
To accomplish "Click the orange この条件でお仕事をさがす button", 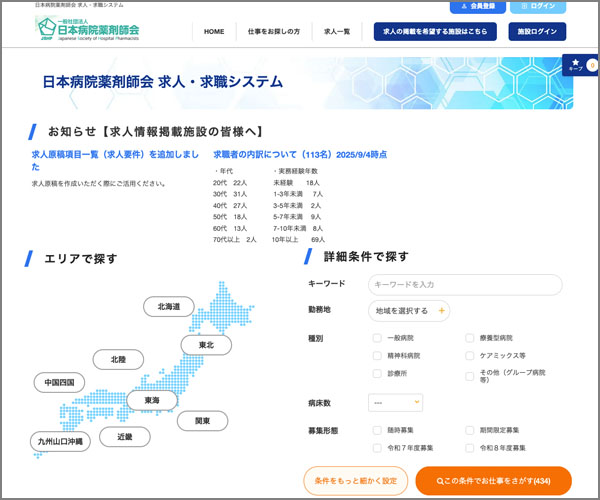I will click(x=494, y=481).
